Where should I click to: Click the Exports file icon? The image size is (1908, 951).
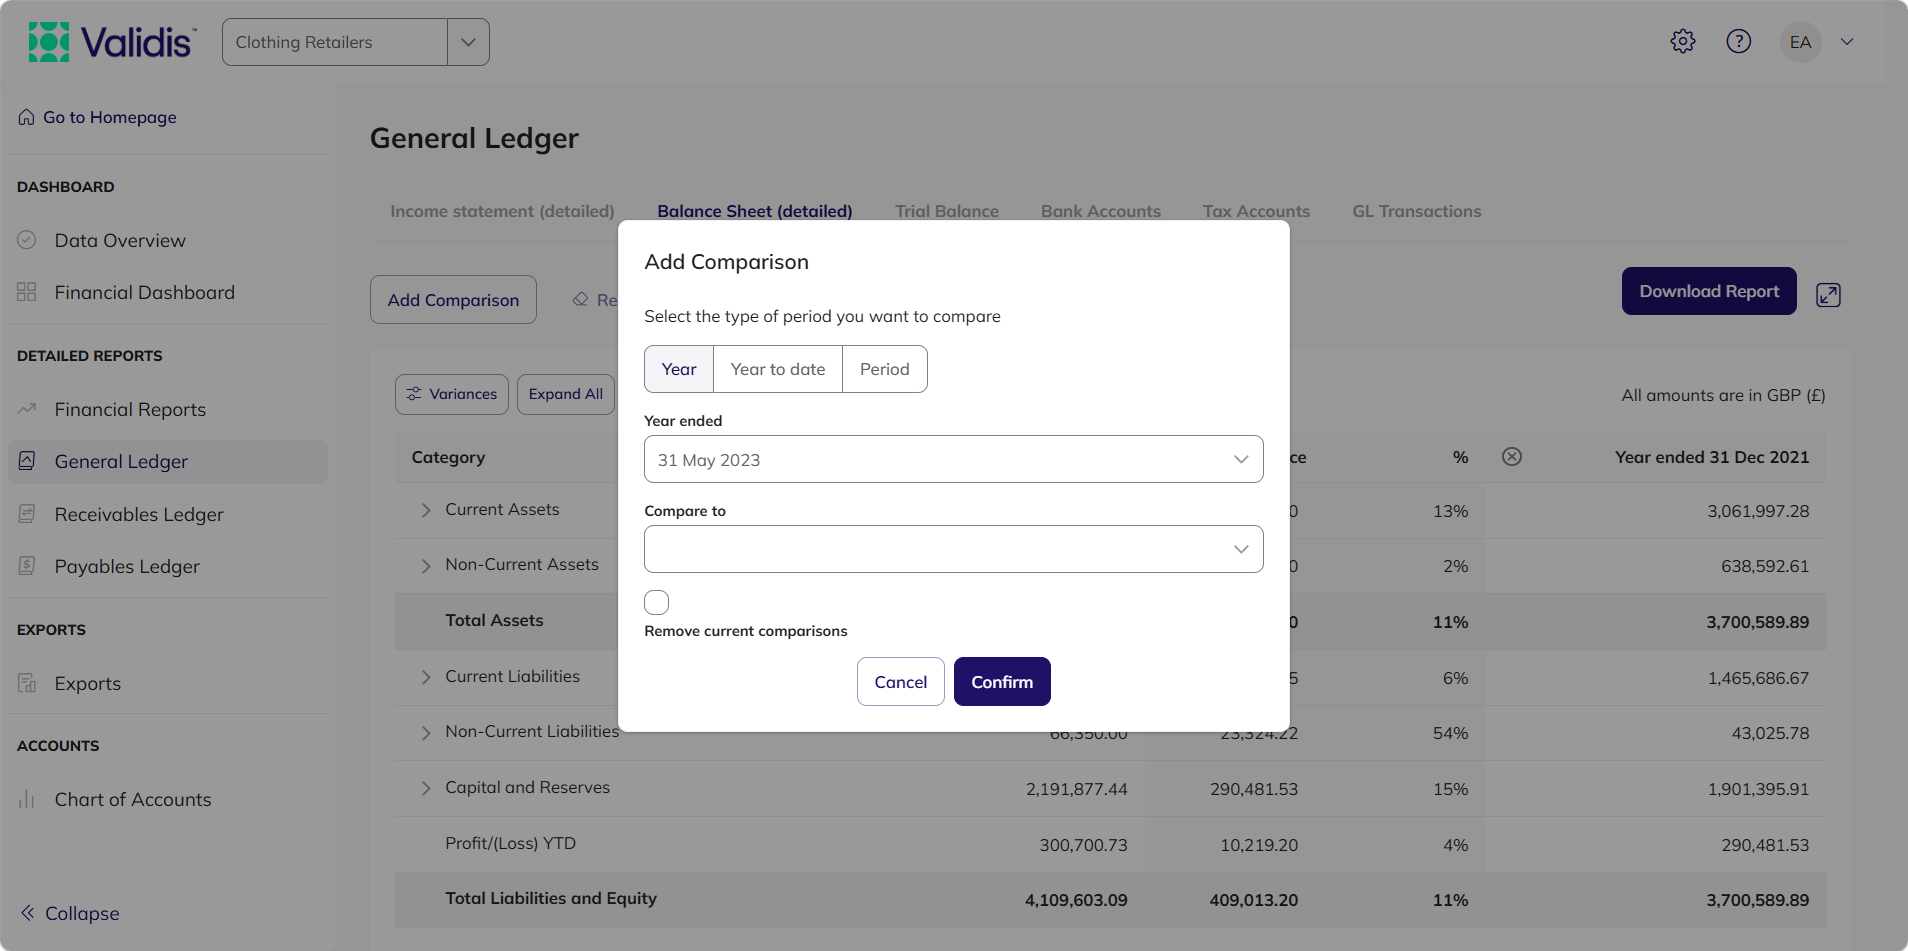pos(27,683)
